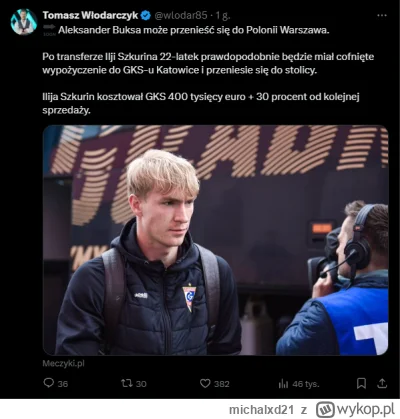Click the blue verified badge
This screenshot has height=419, width=400.
pos(145,15)
